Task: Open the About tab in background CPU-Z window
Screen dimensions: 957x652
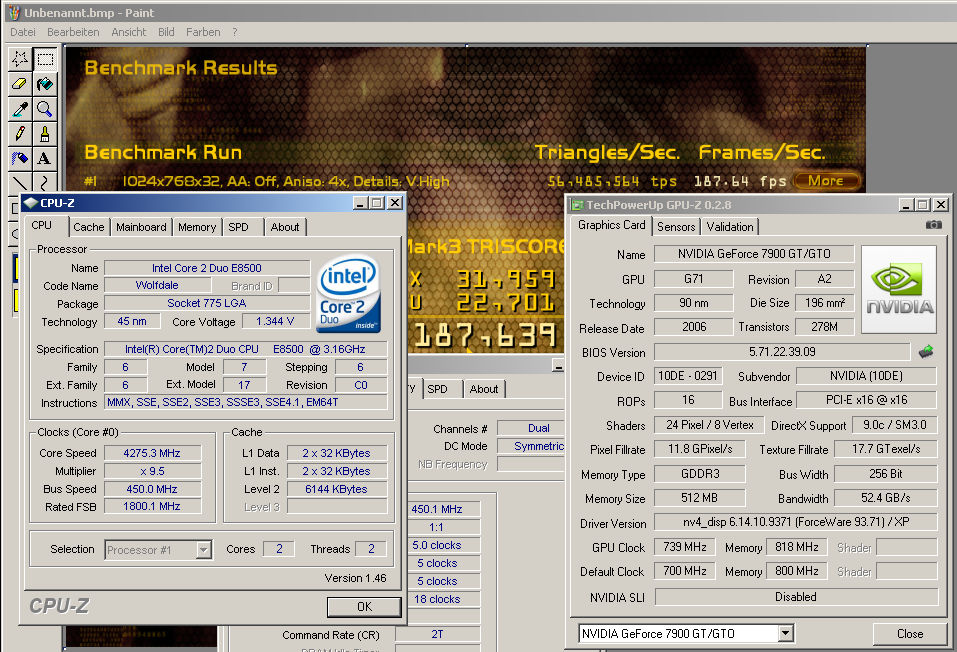Action: pyautogui.click(x=484, y=389)
